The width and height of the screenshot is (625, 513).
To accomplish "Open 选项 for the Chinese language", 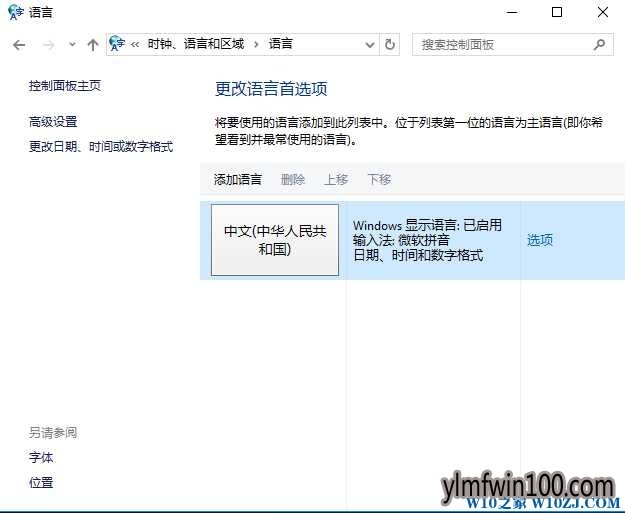I will click(x=540, y=240).
